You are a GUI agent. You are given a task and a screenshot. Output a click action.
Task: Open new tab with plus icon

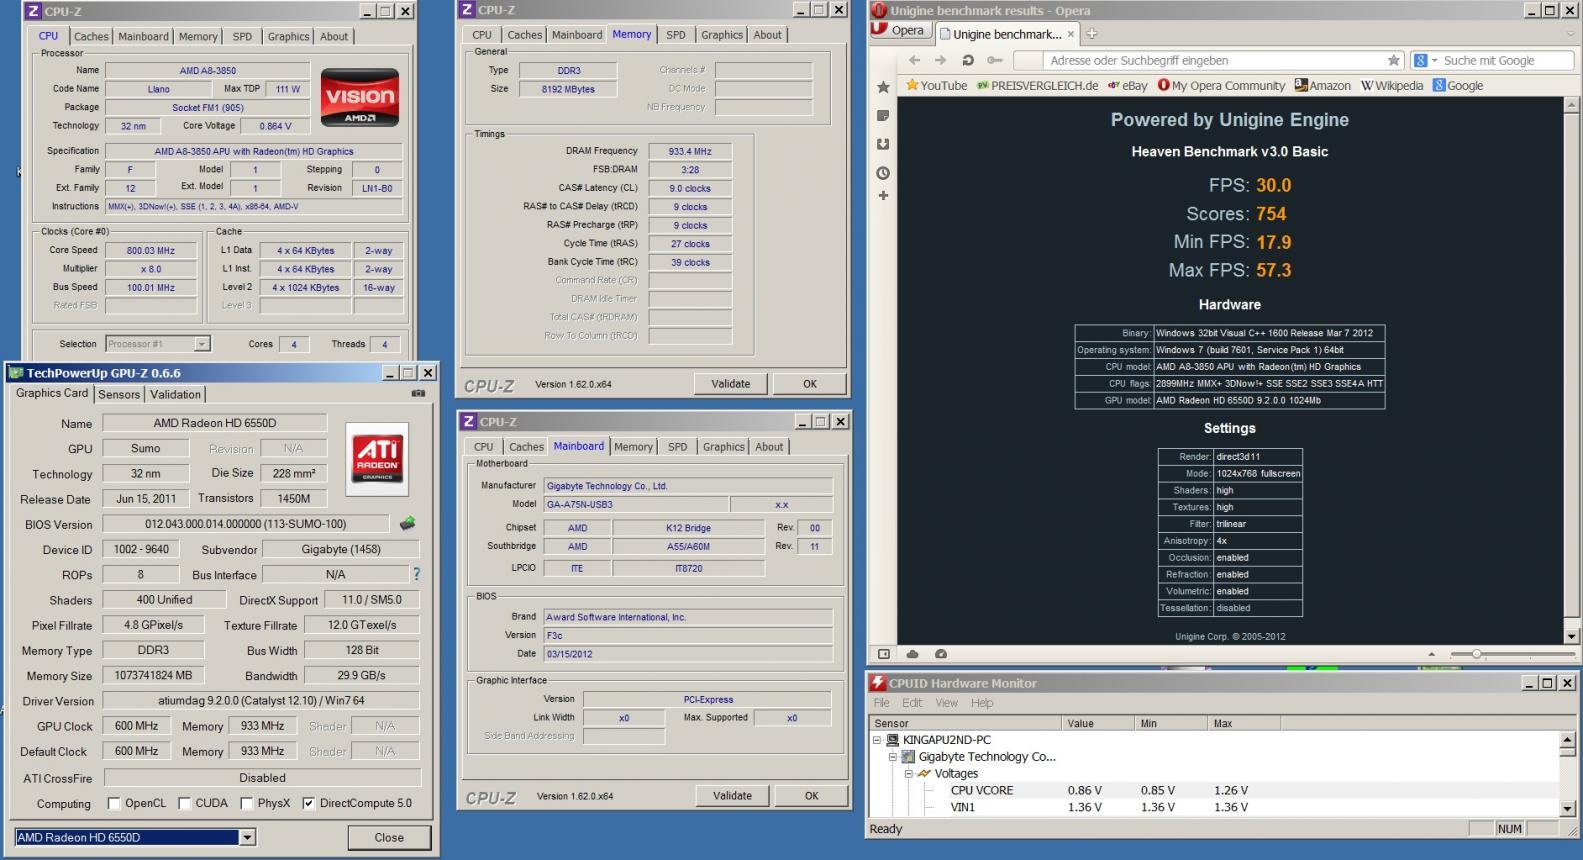[1091, 34]
